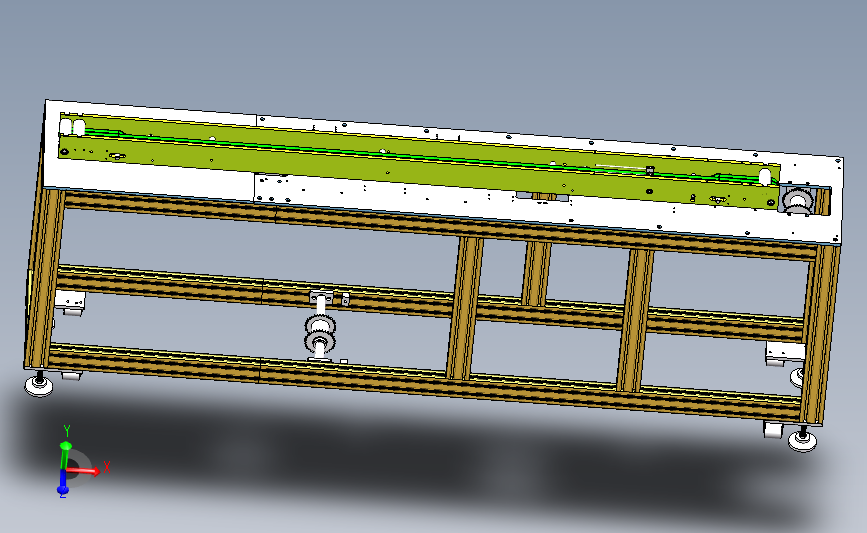The height and width of the screenshot is (533, 867).
Task: Select the sprocket at the right end of the green plate
Action: tap(798, 201)
